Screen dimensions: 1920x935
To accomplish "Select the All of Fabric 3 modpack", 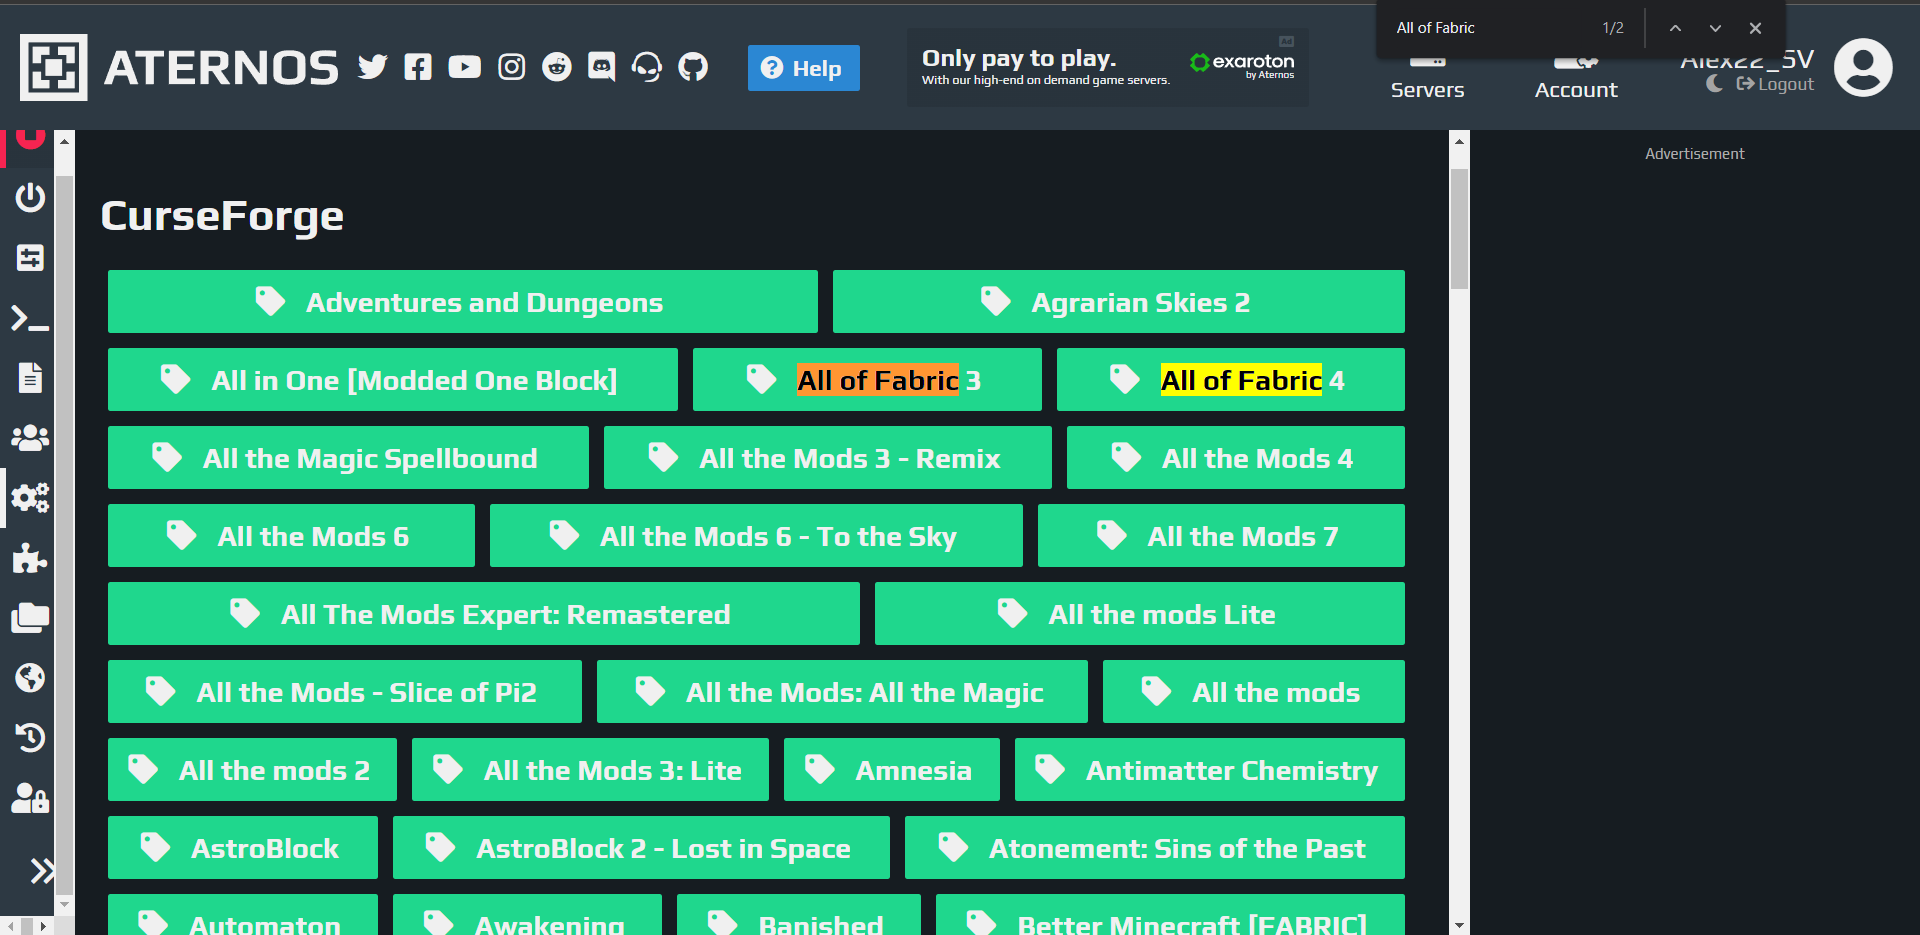I will coord(867,379).
